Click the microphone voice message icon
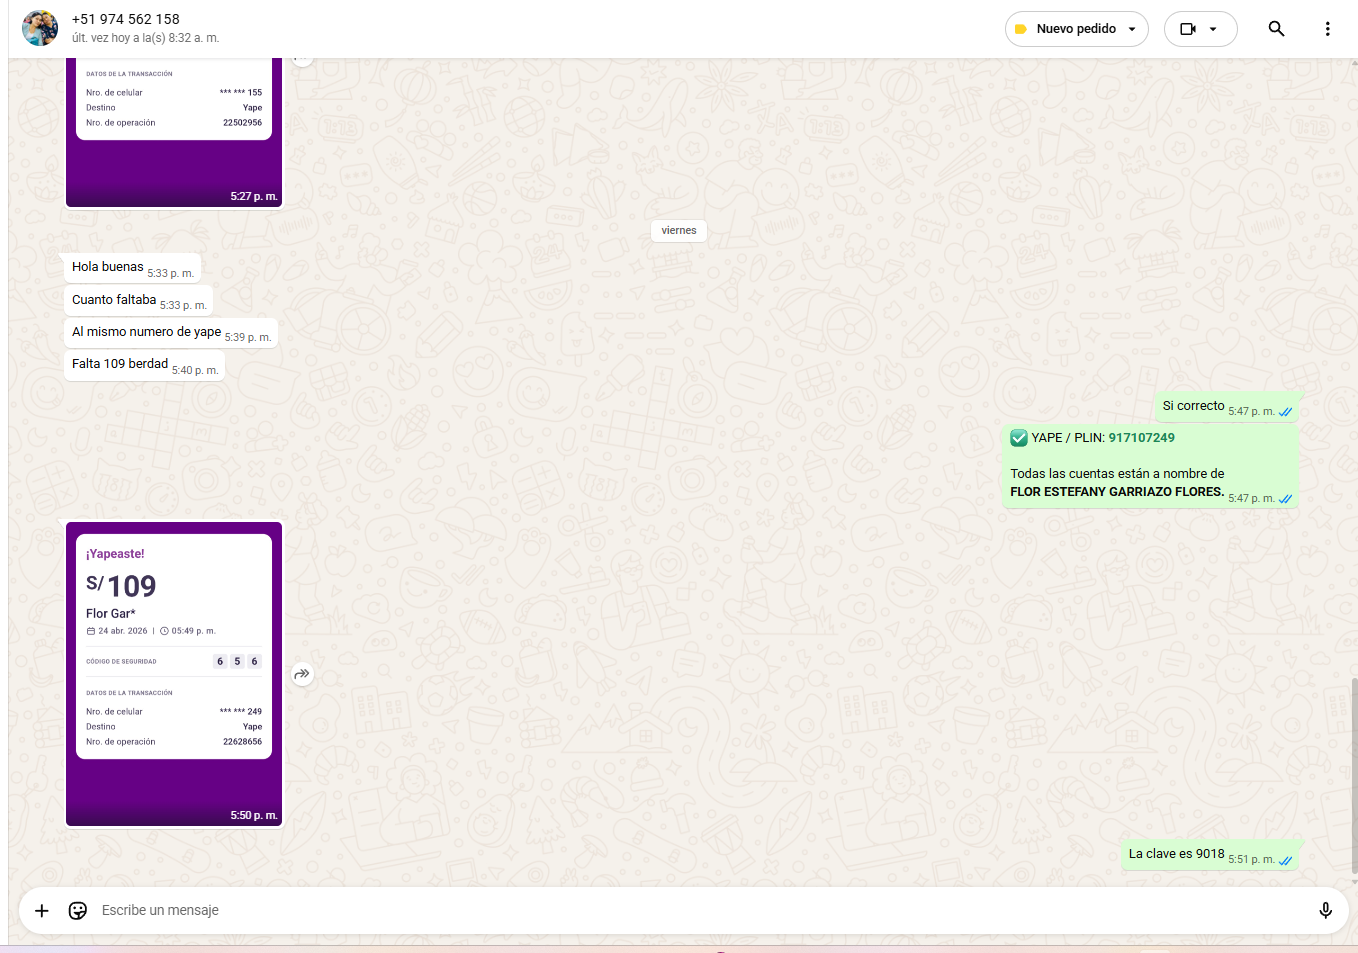 point(1325,910)
